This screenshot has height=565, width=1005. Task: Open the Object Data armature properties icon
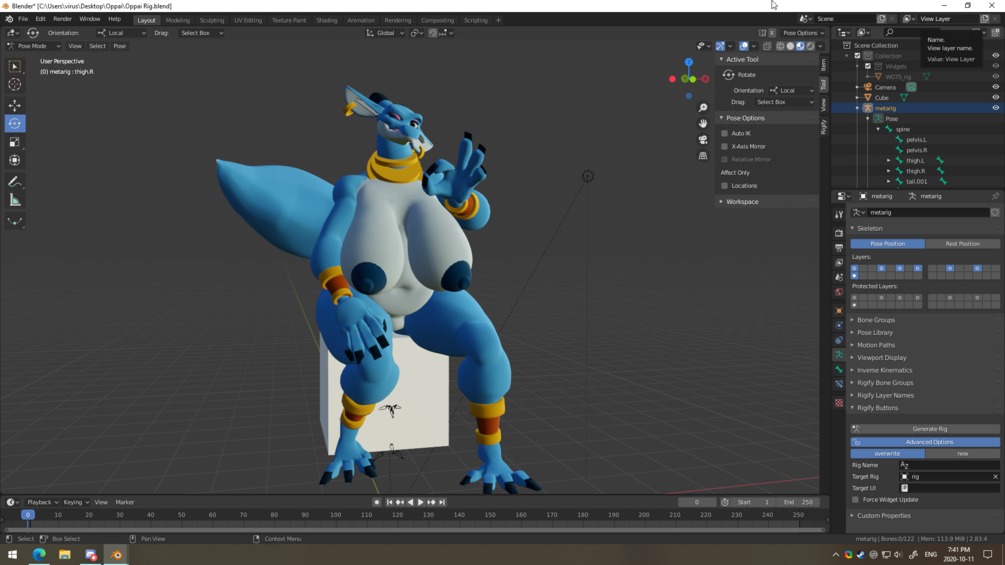pyautogui.click(x=839, y=354)
